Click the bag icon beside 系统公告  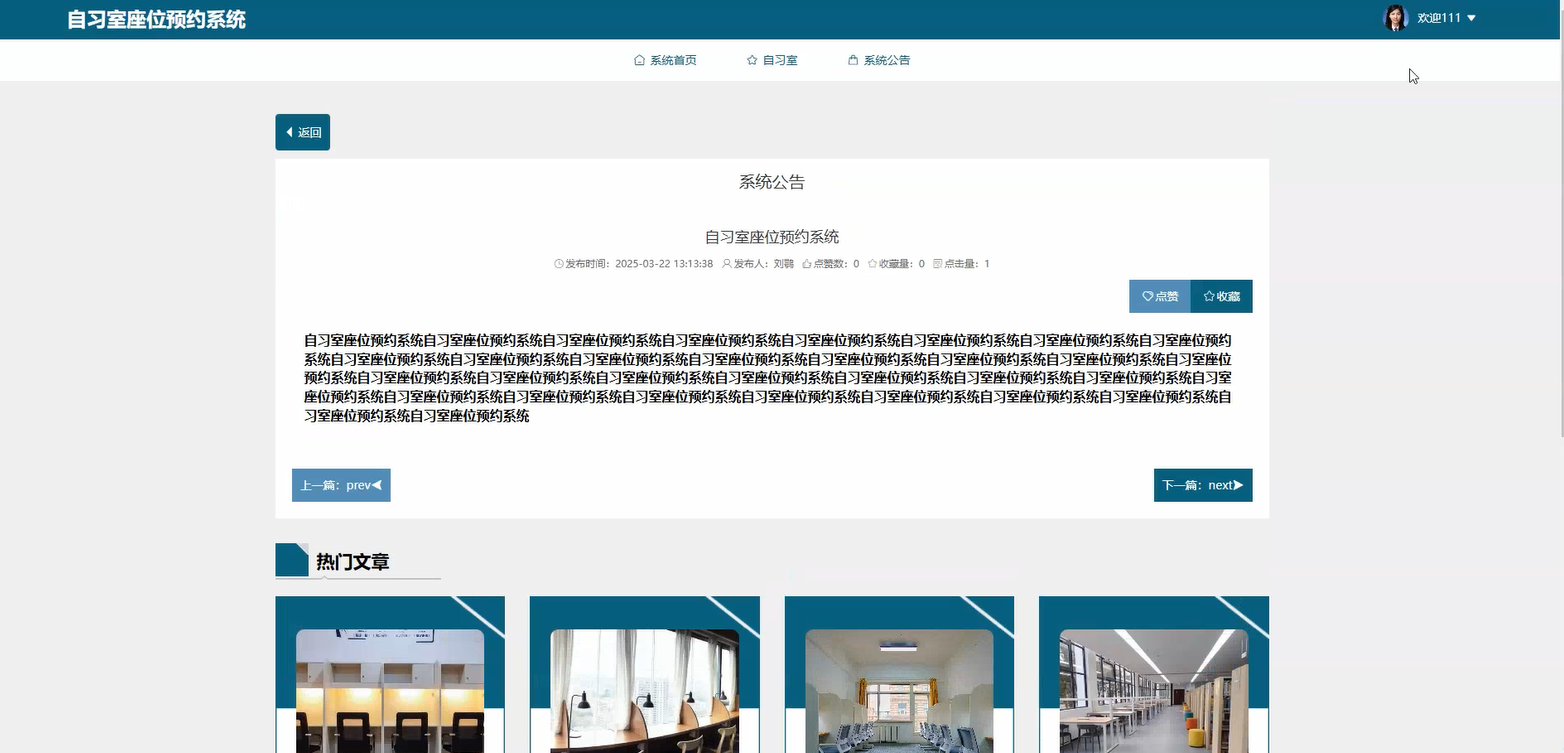tap(853, 60)
